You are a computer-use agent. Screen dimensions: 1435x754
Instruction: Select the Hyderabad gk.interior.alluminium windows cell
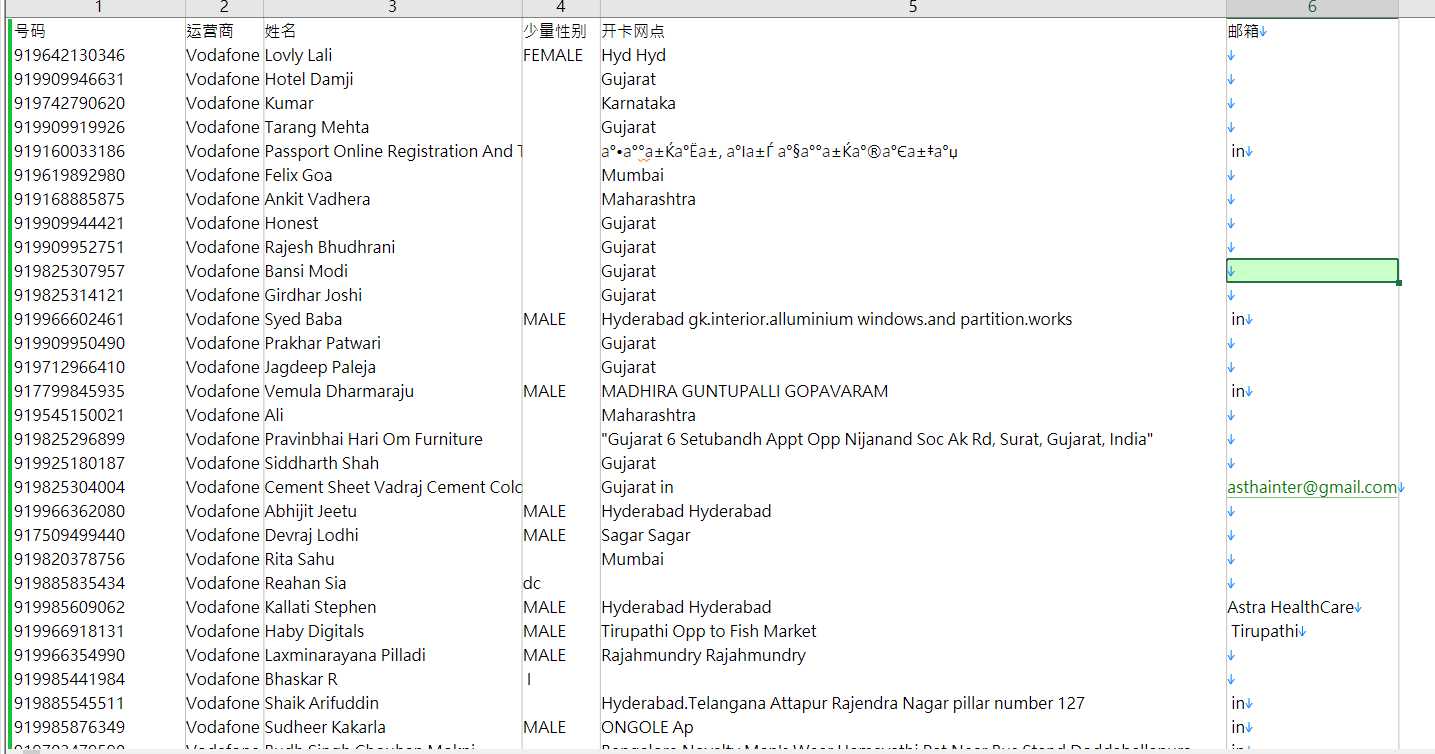pyautogui.click(x=913, y=319)
